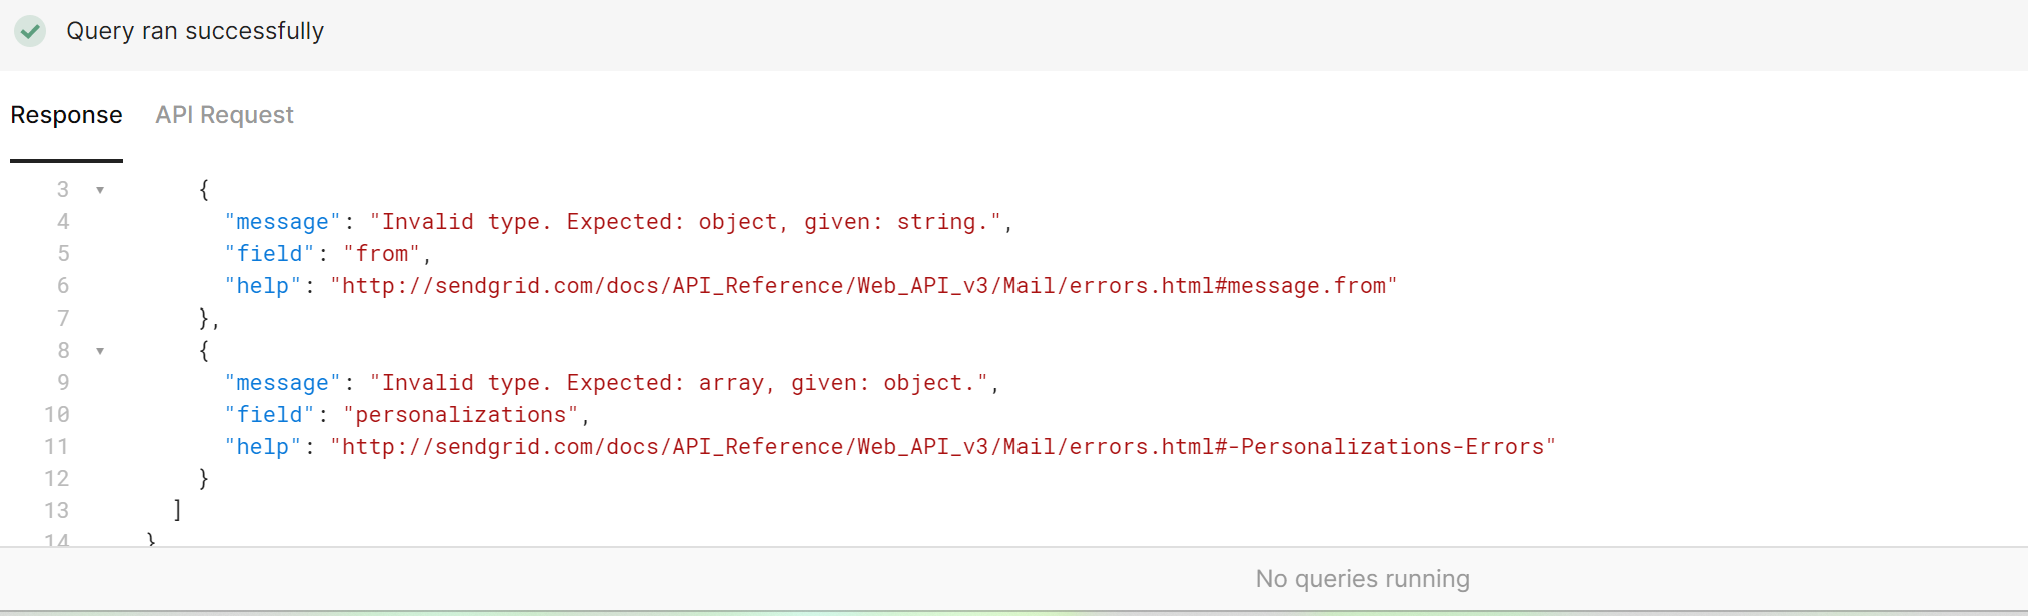Image resolution: width=2028 pixels, height=616 pixels.
Task: Click the errors.html#message.from help URL
Action: click(863, 286)
